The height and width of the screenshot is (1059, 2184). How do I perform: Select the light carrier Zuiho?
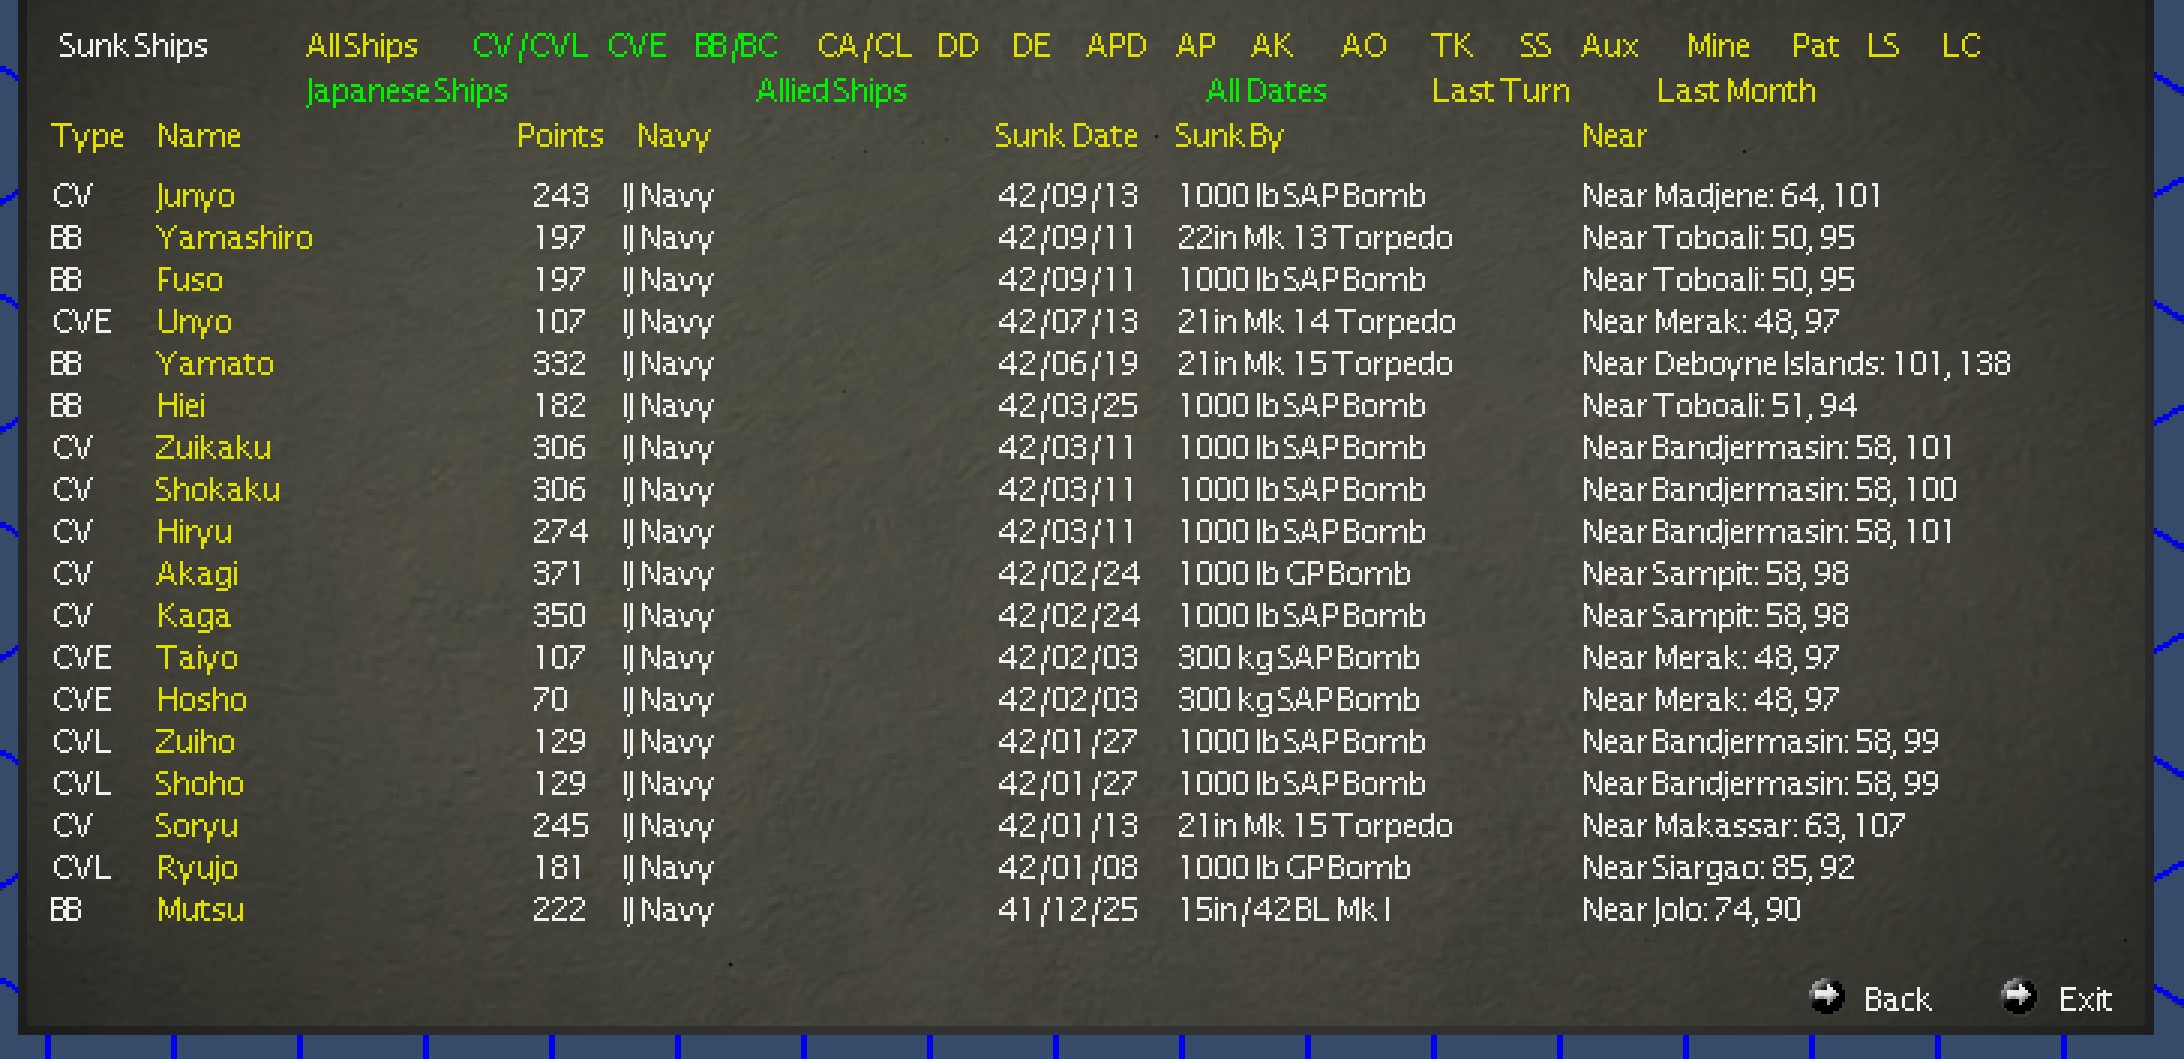pos(195,741)
